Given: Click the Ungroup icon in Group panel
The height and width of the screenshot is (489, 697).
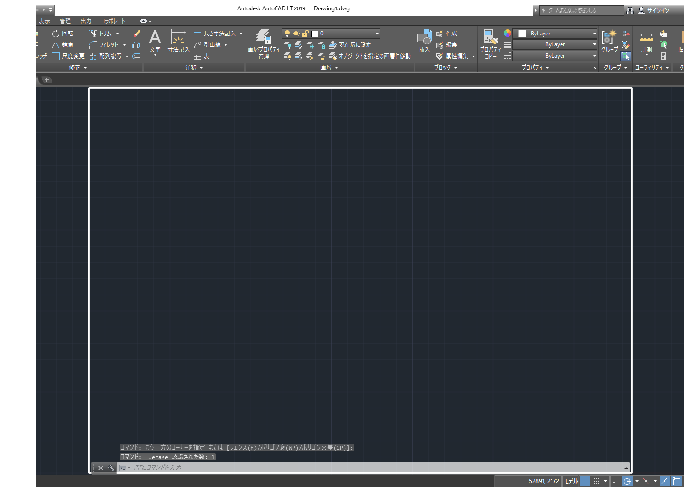Looking at the screenshot, I should (x=626, y=33).
